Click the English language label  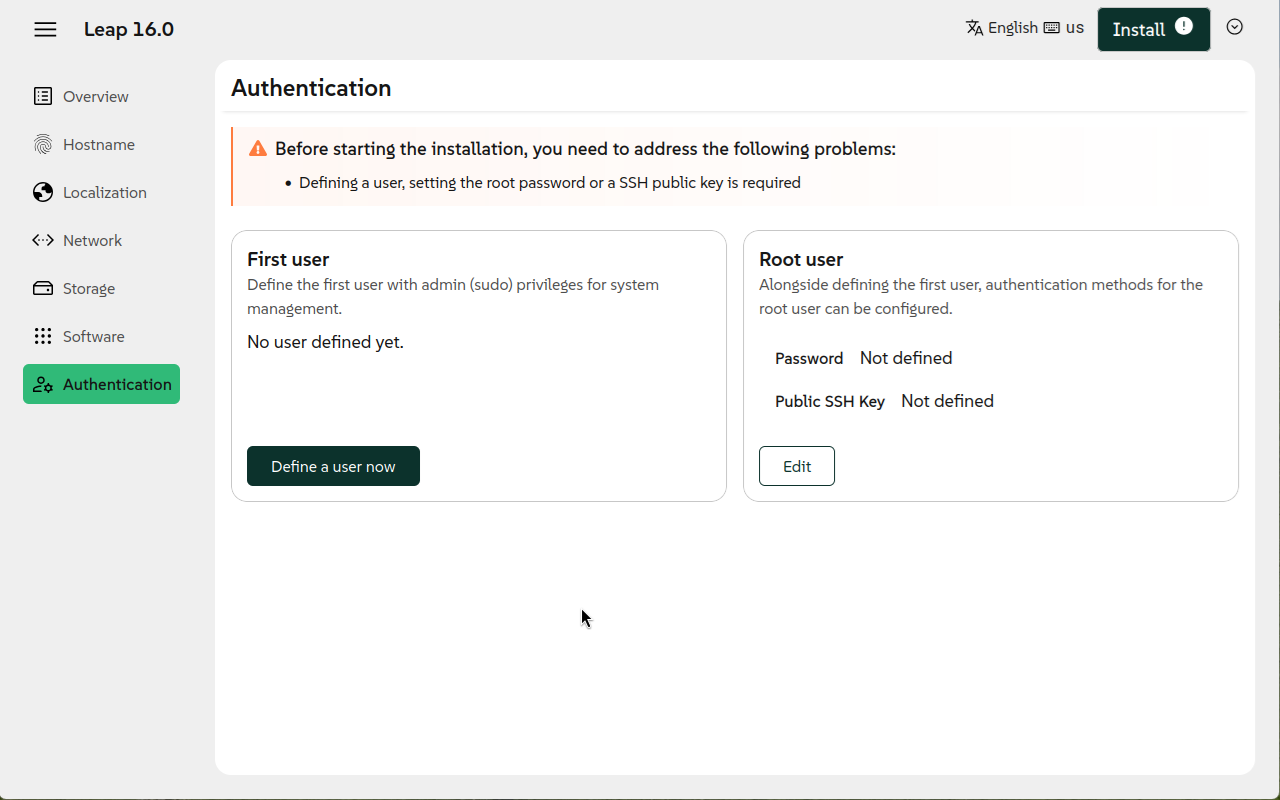coord(1012,28)
